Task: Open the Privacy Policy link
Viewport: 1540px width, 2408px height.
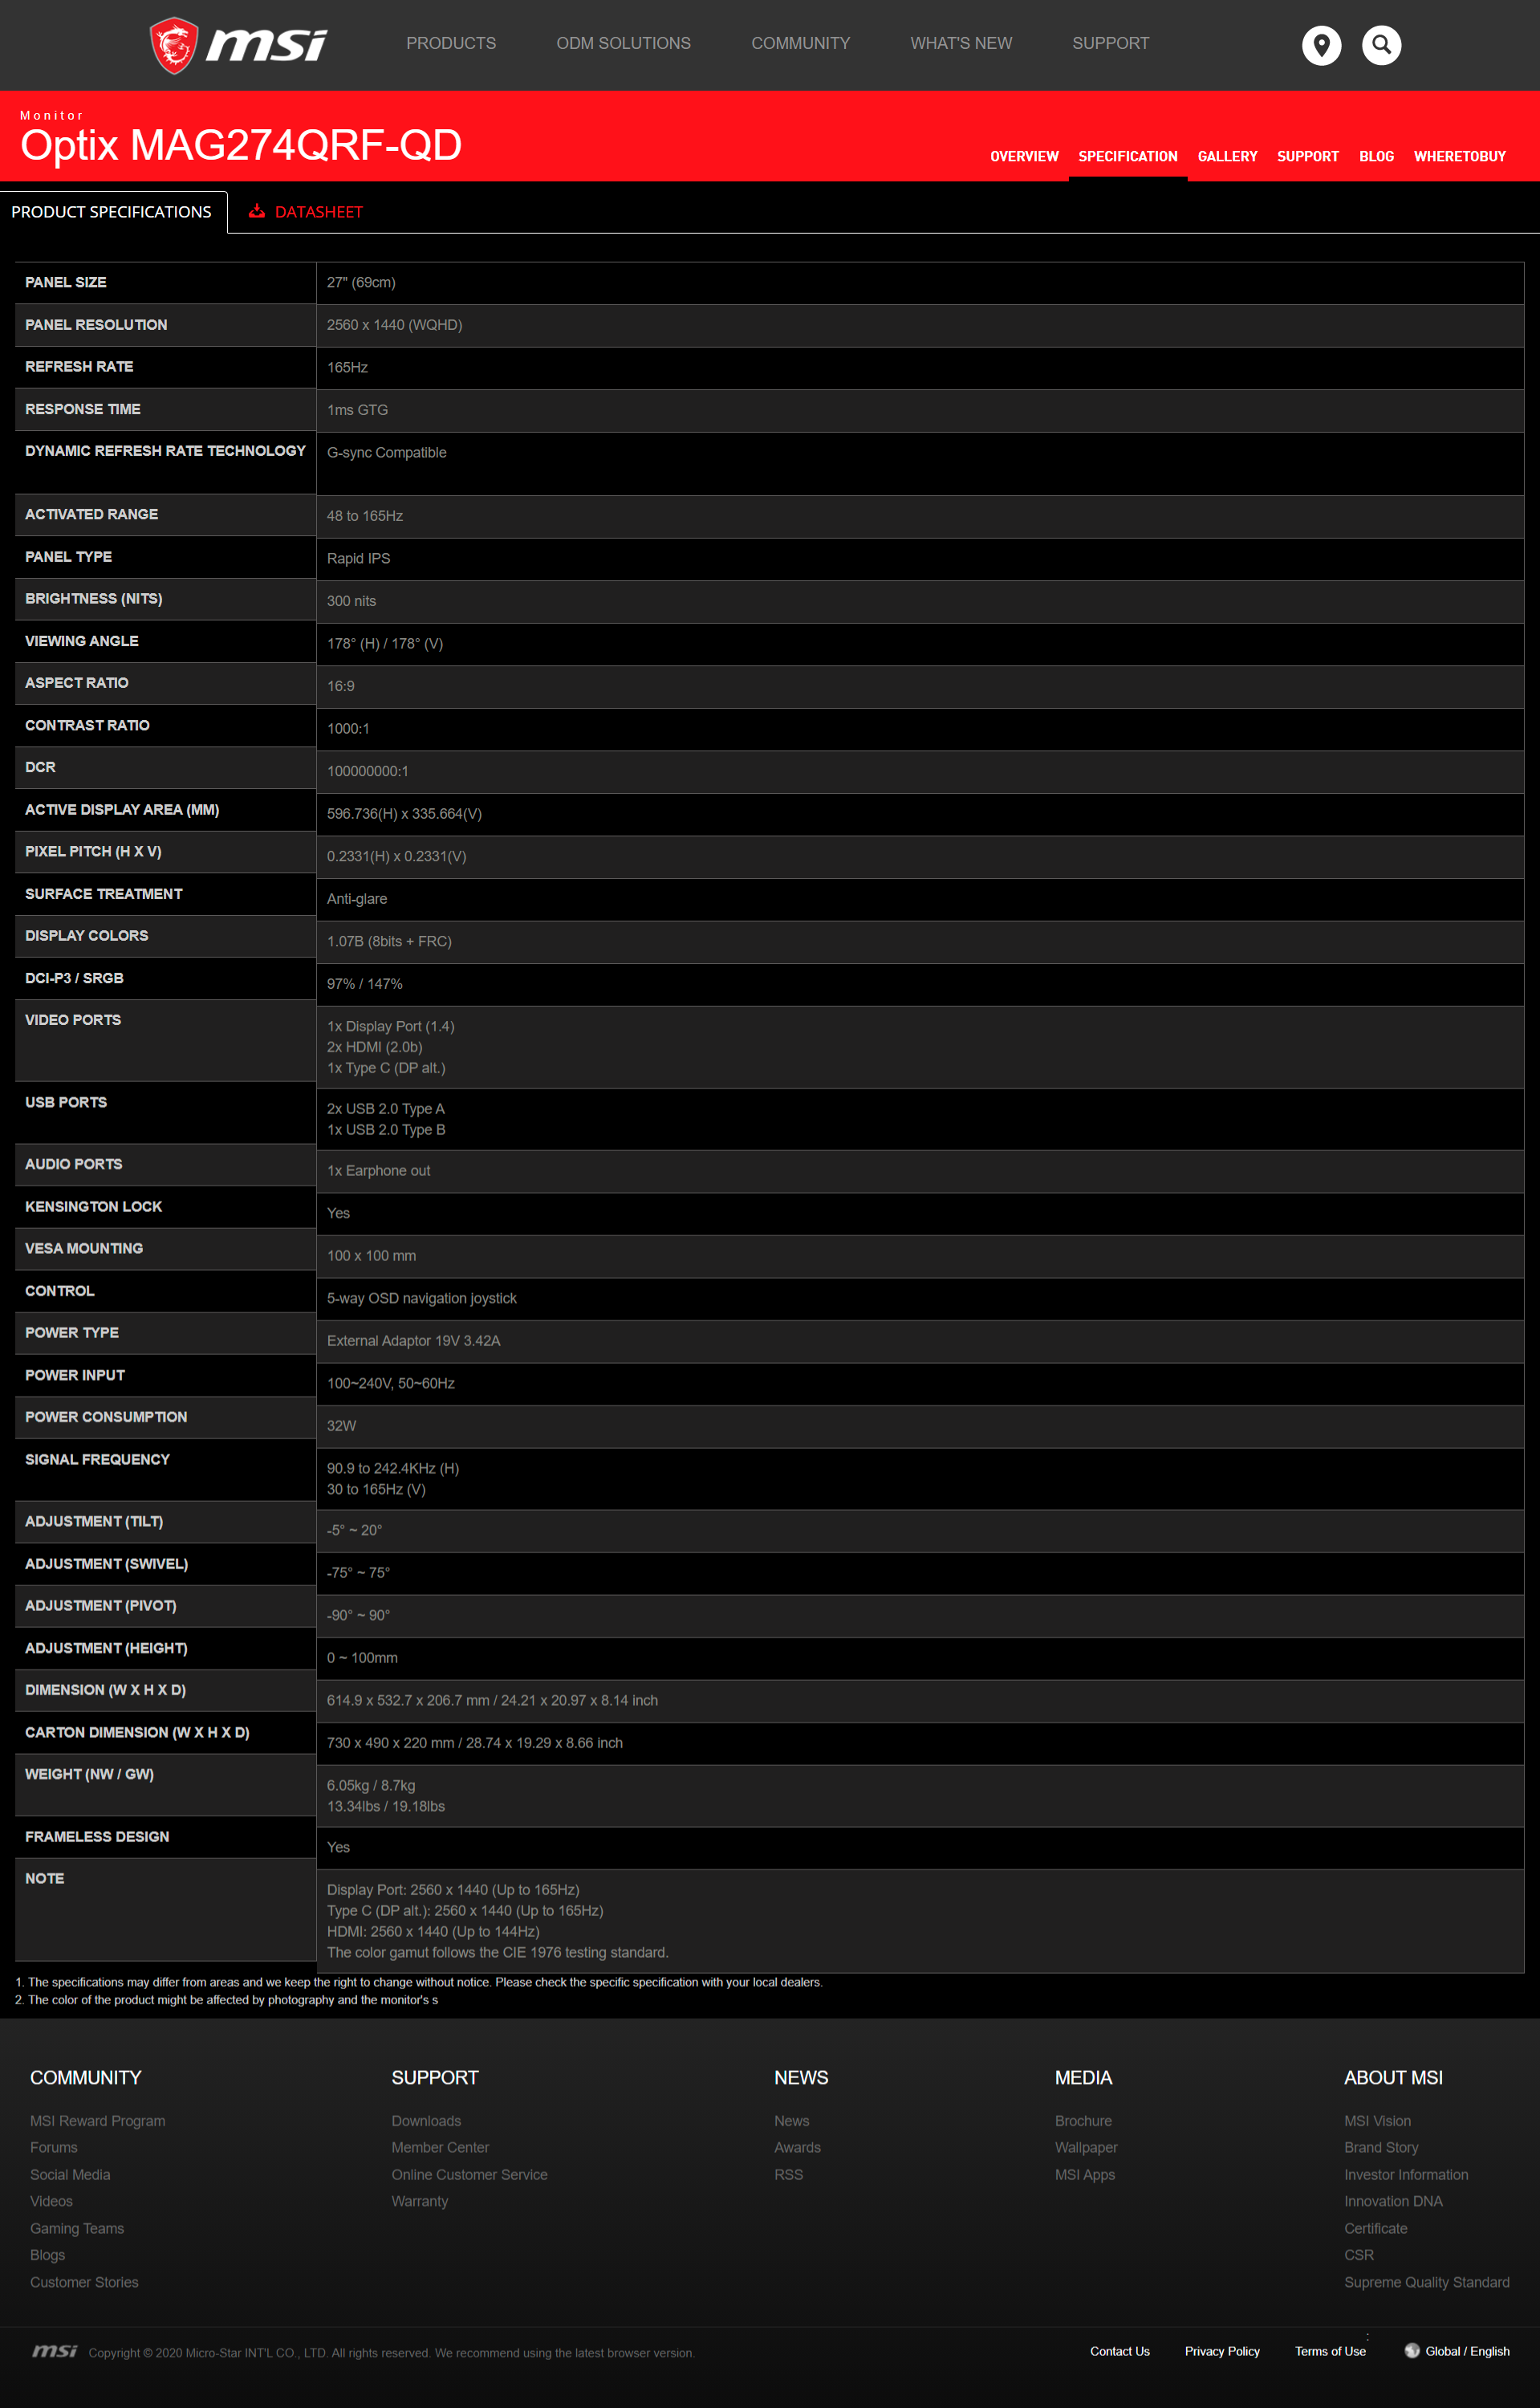Action: tap(1222, 2351)
